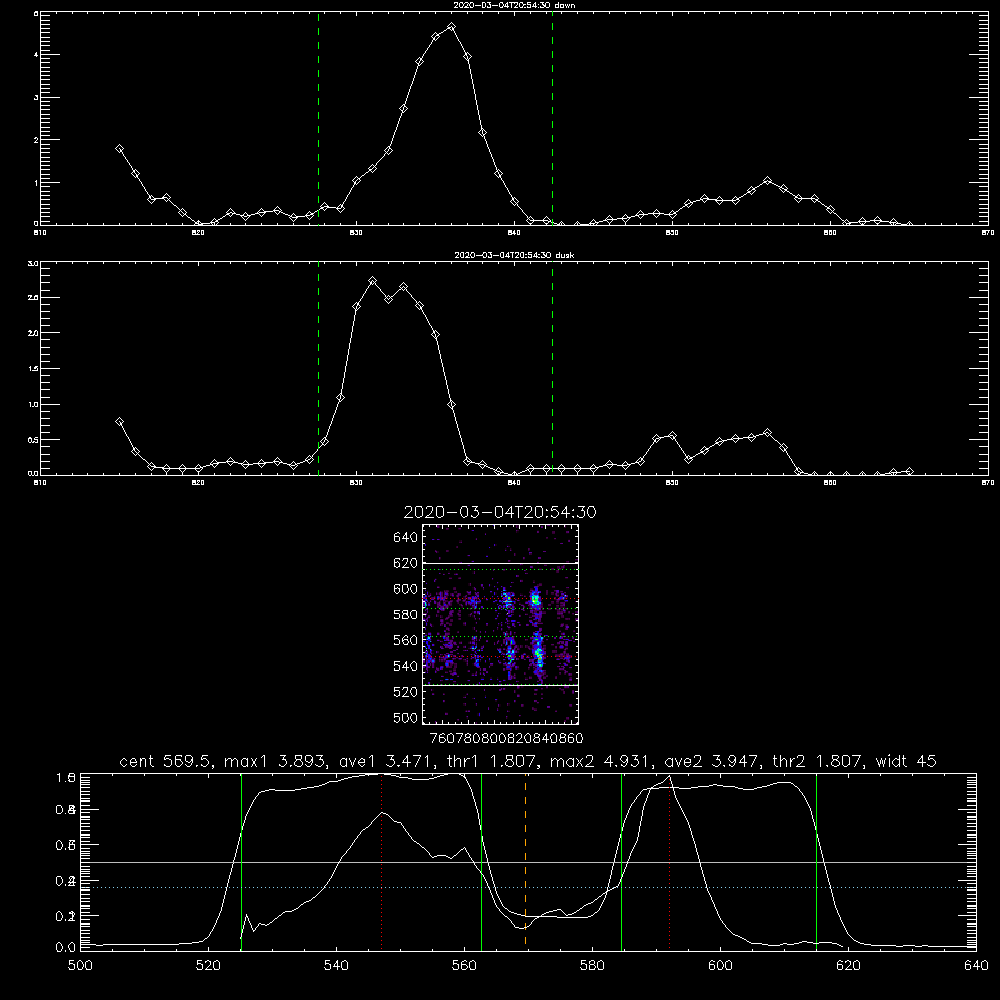
Task: Click the dawn plot y-axis label 4
Action: [36, 55]
